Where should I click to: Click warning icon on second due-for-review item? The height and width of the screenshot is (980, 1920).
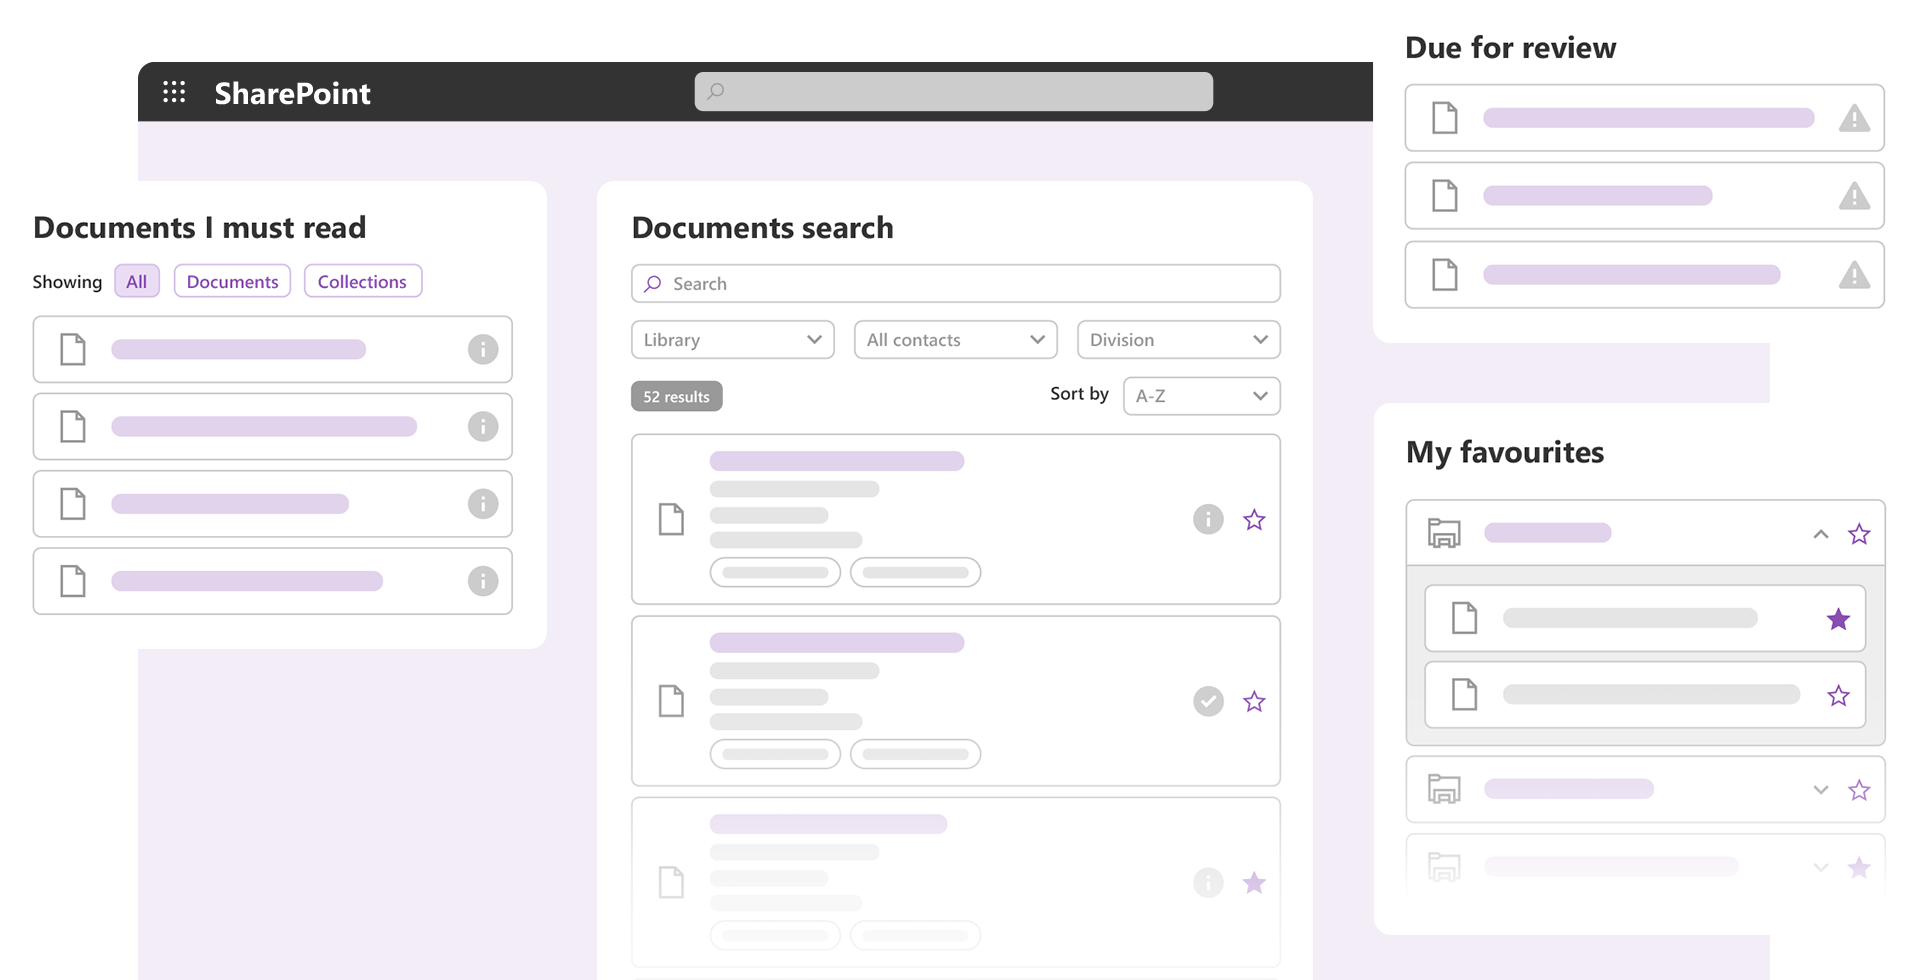(x=1854, y=195)
